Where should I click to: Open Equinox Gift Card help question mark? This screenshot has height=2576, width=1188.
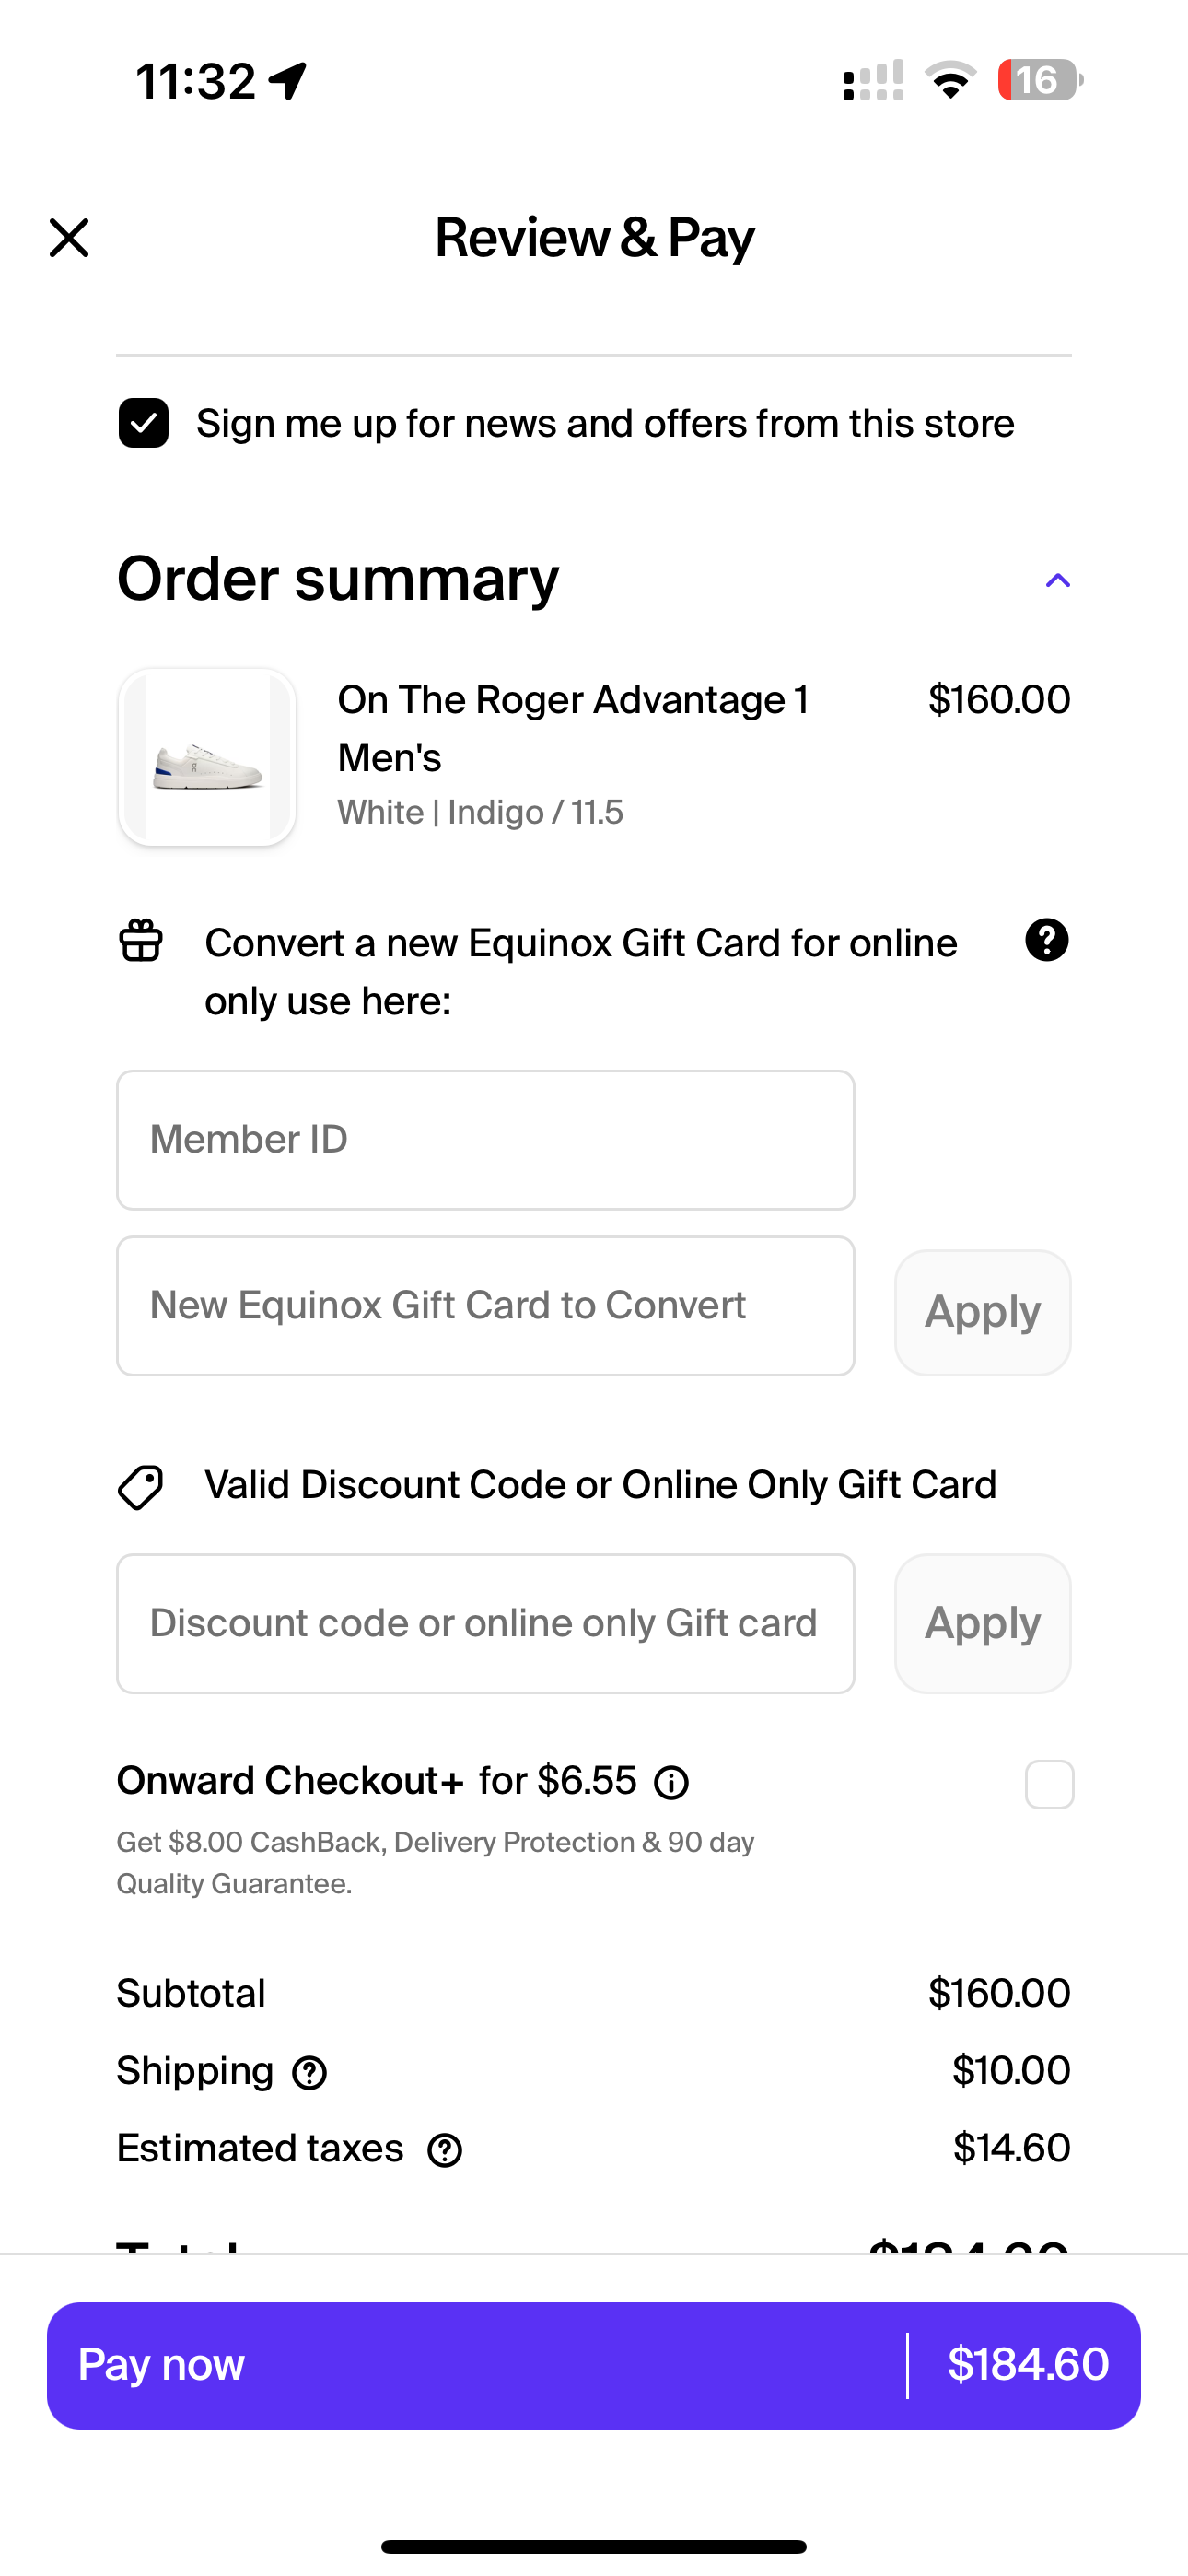(x=1046, y=941)
